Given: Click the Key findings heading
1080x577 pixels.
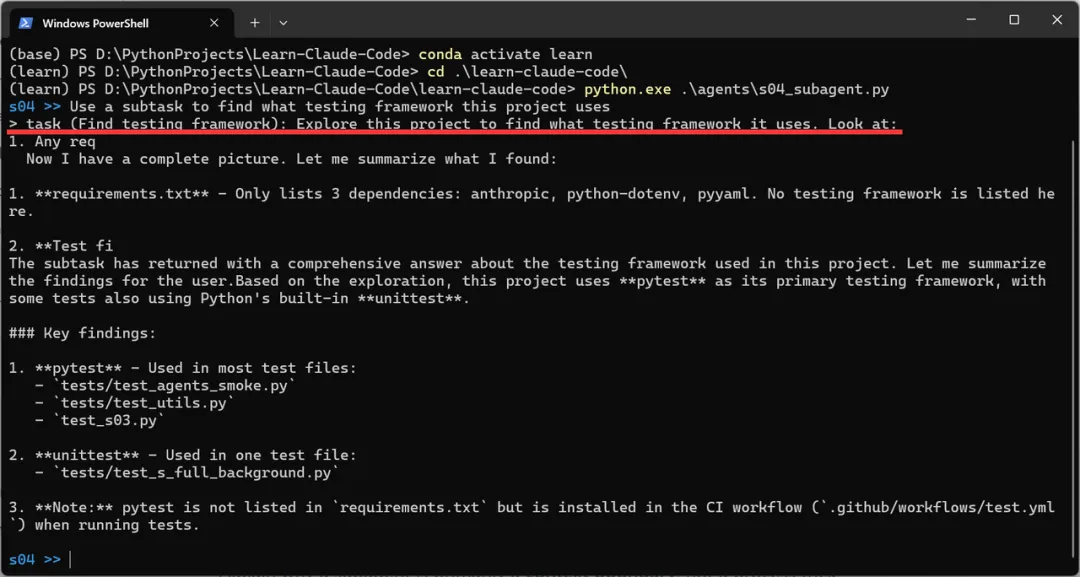Looking at the screenshot, I should (x=83, y=333).
